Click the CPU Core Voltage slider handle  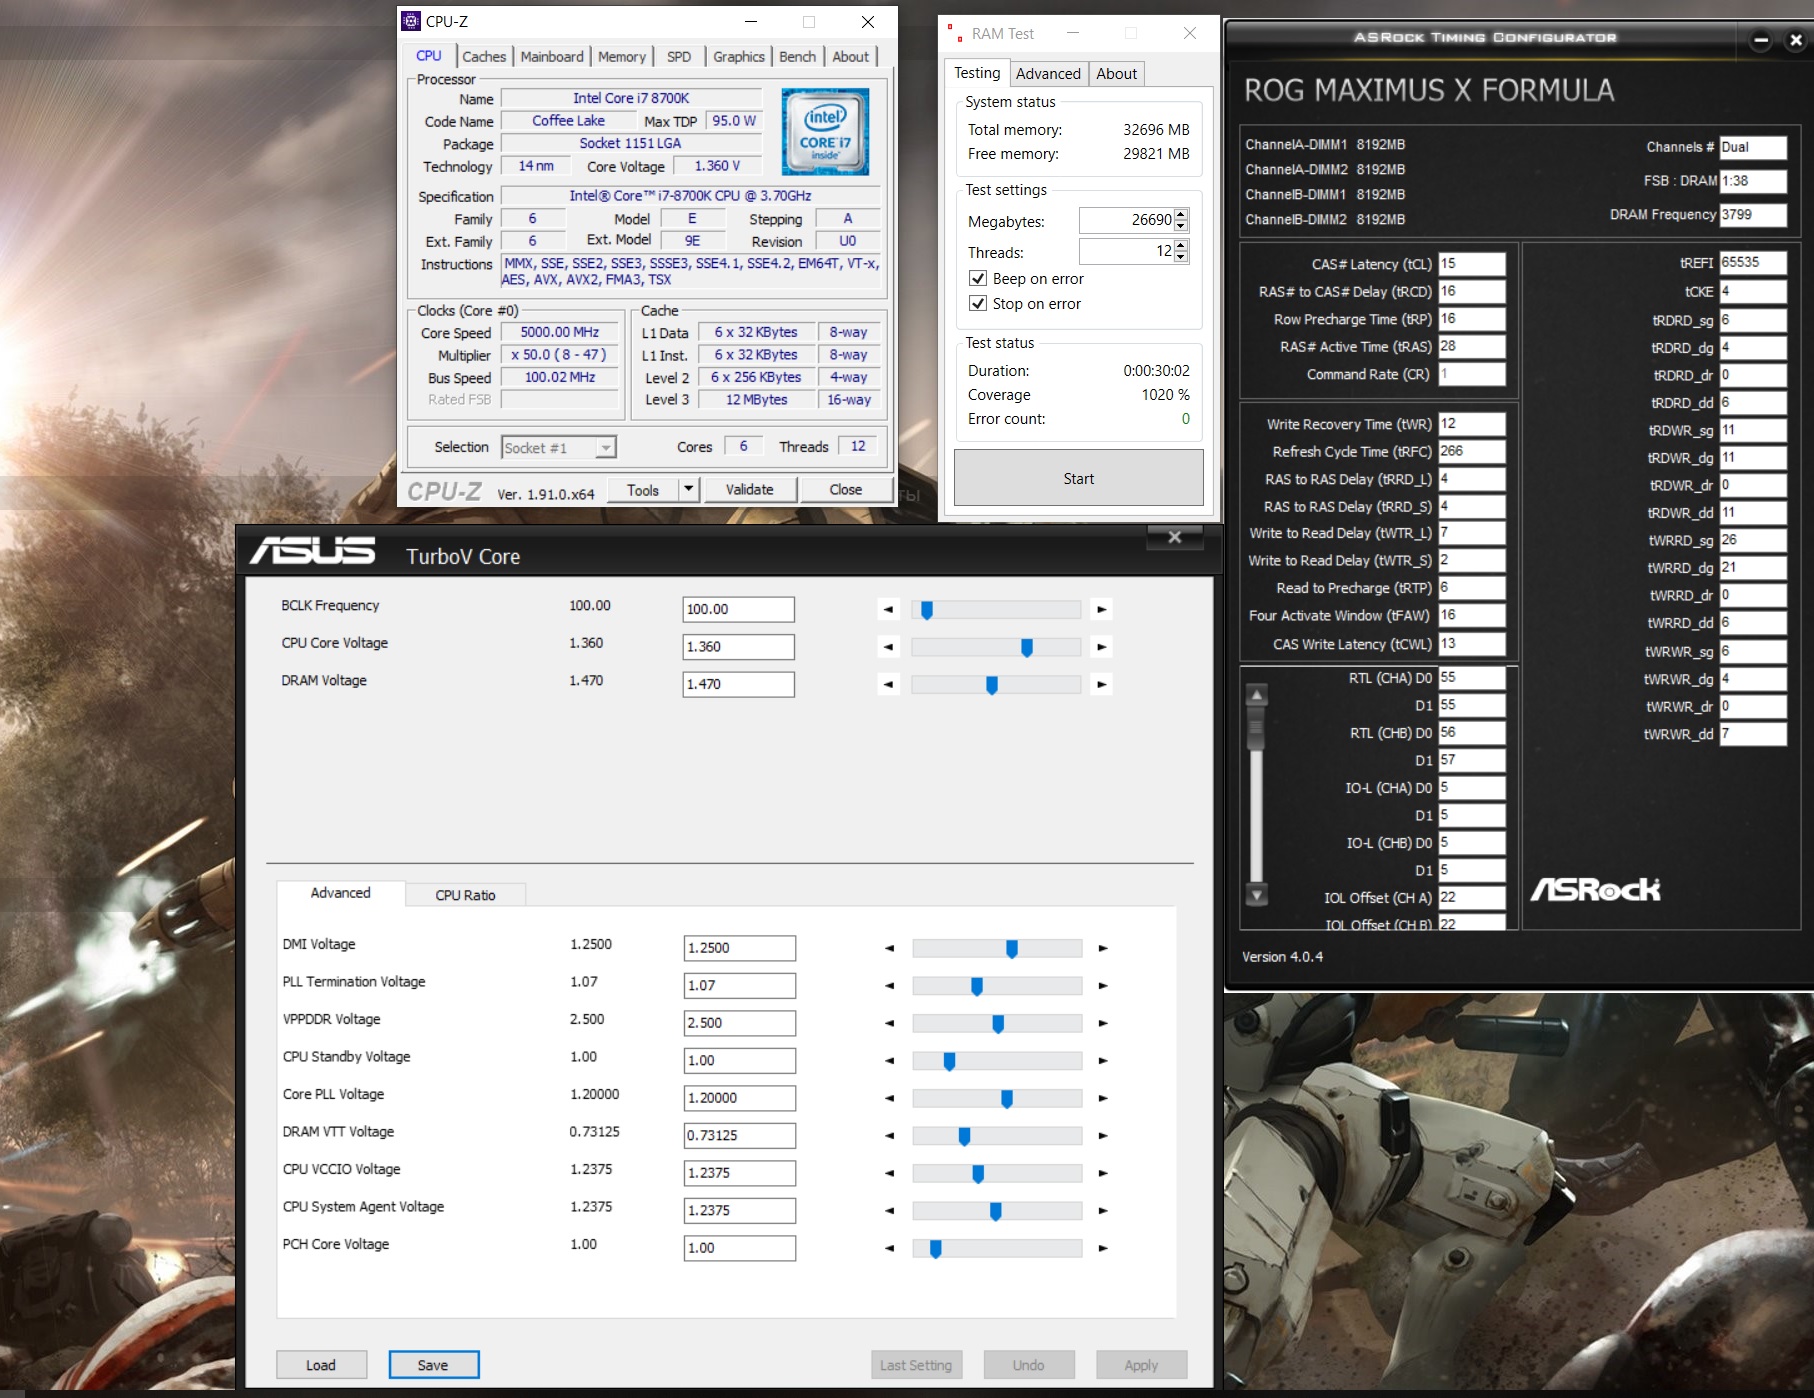pos(1027,648)
